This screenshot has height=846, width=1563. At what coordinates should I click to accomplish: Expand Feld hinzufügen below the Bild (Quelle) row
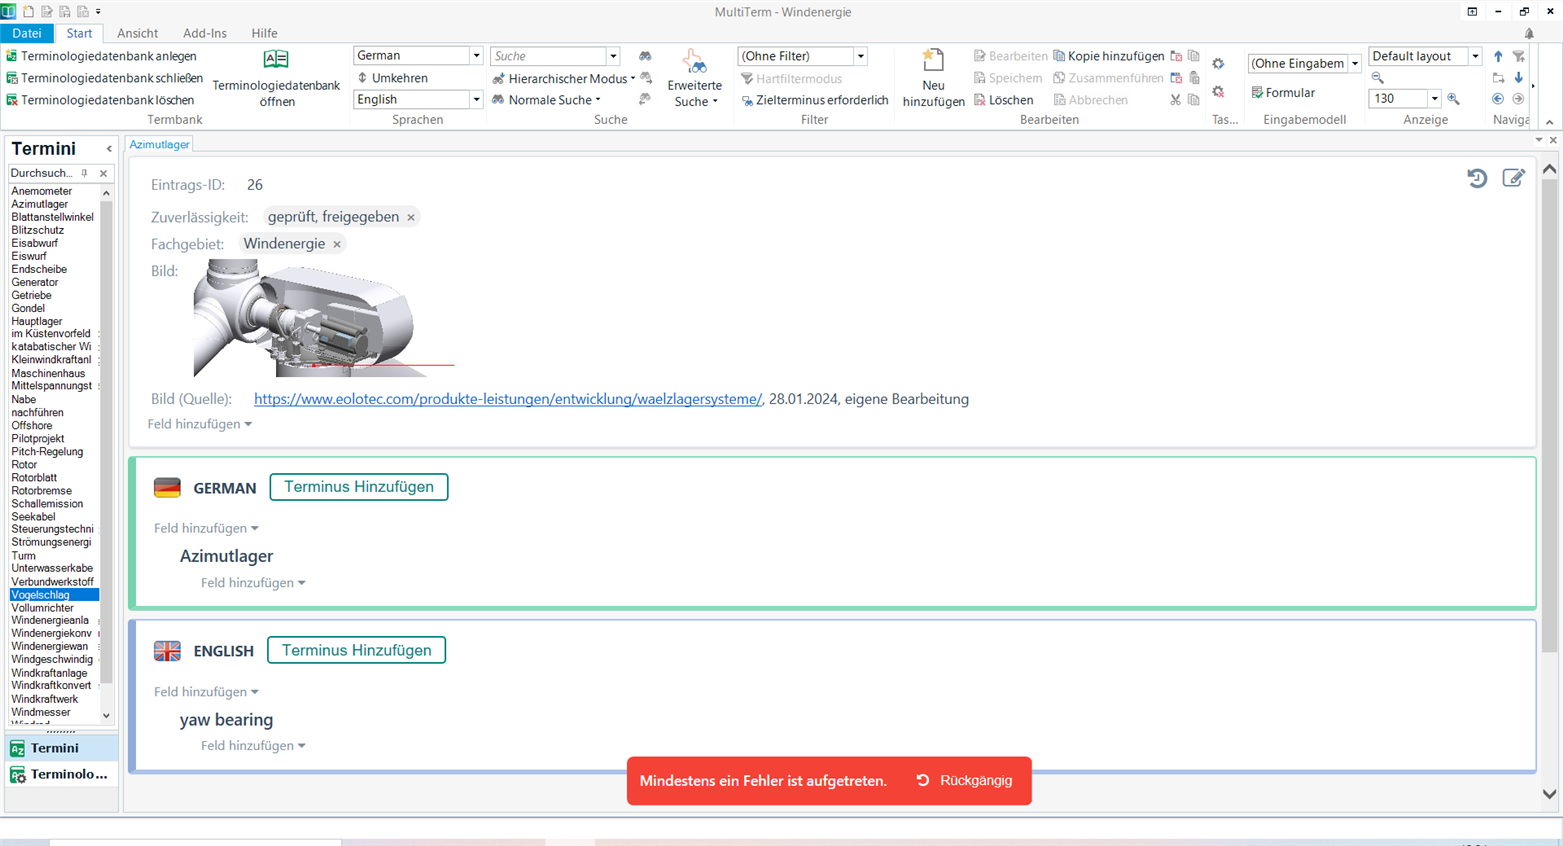click(200, 424)
